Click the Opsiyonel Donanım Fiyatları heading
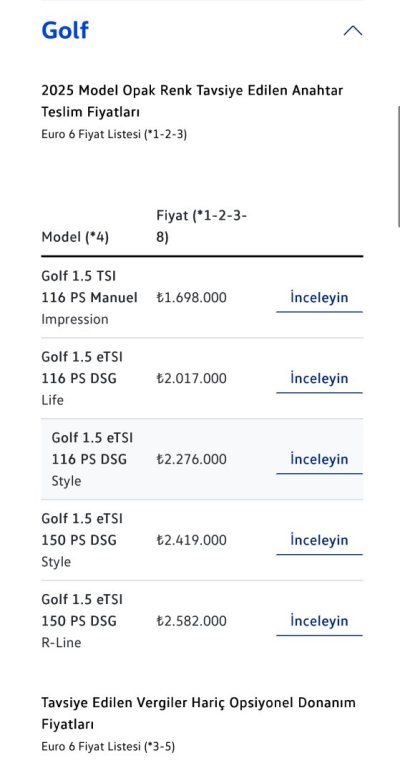 [x=198, y=713]
